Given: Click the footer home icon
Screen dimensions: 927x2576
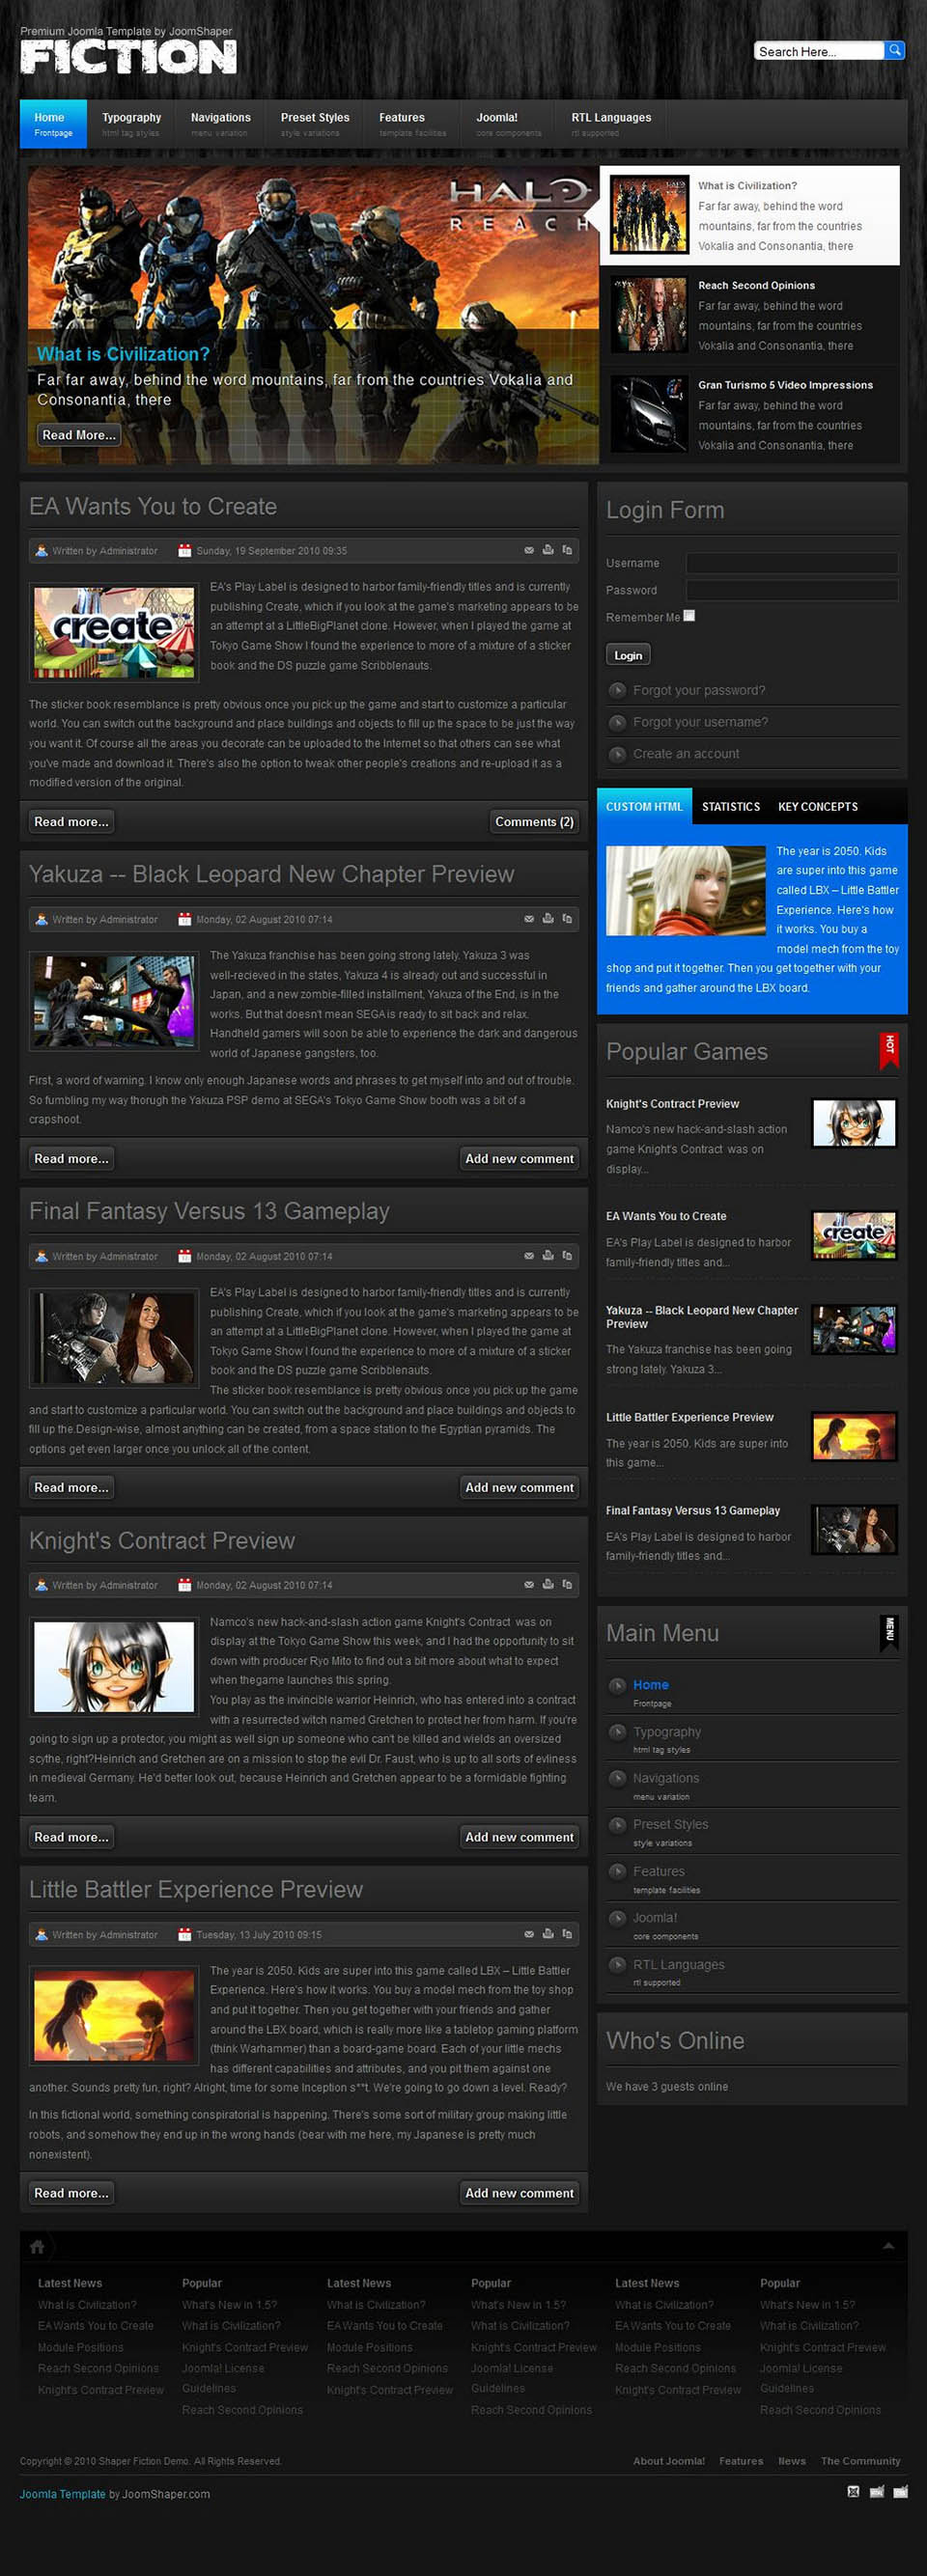Looking at the screenshot, I should (x=37, y=2247).
